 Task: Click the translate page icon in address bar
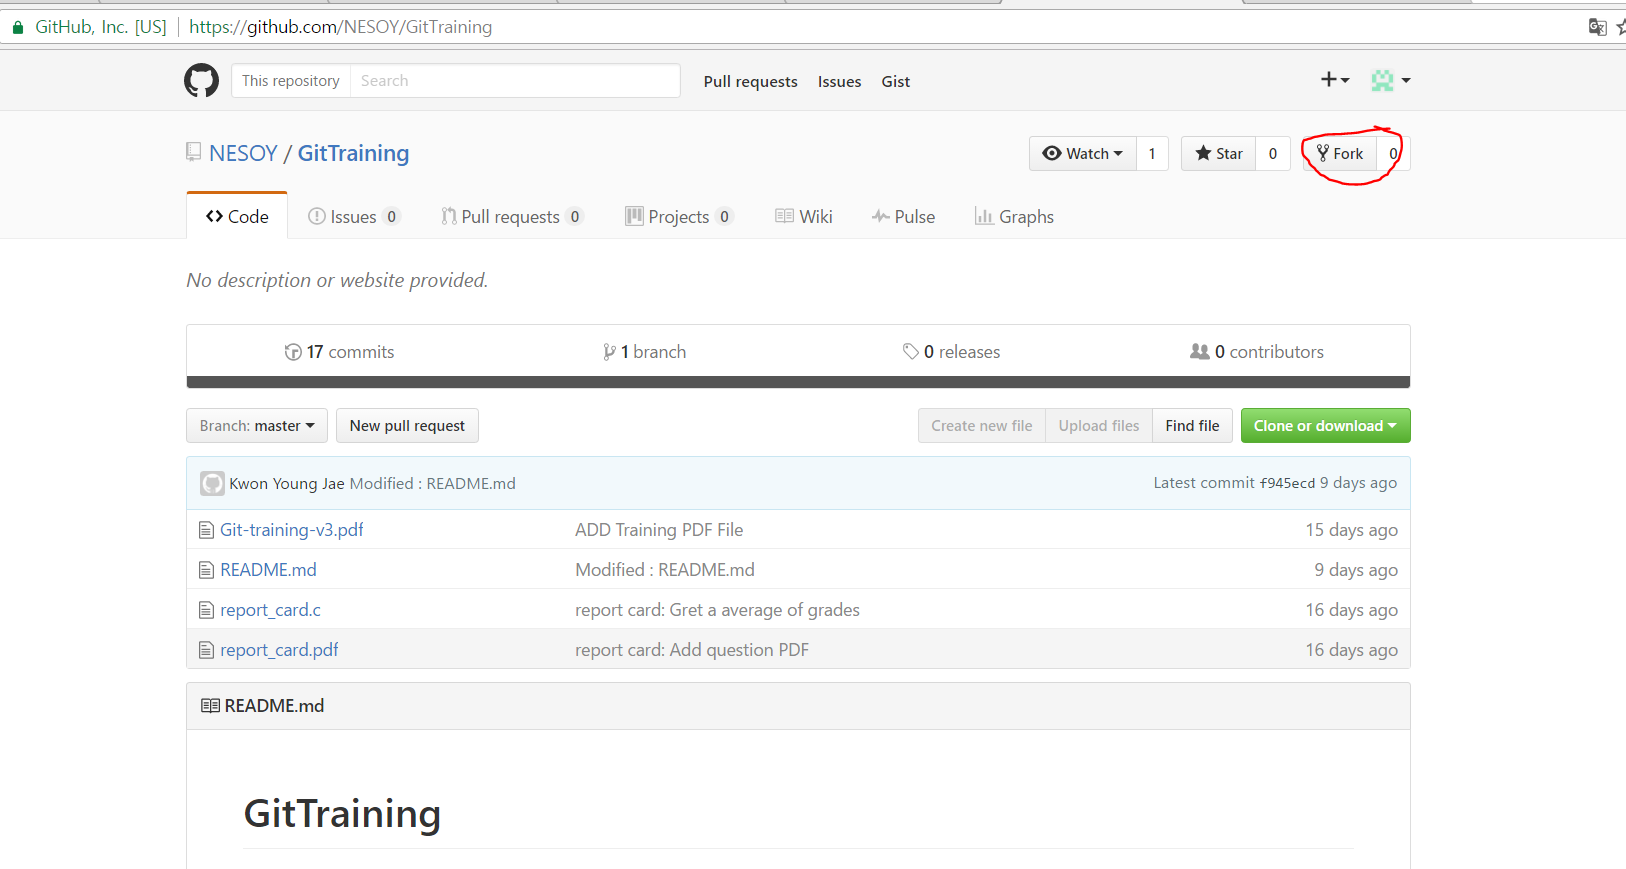(x=1597, y=27)
